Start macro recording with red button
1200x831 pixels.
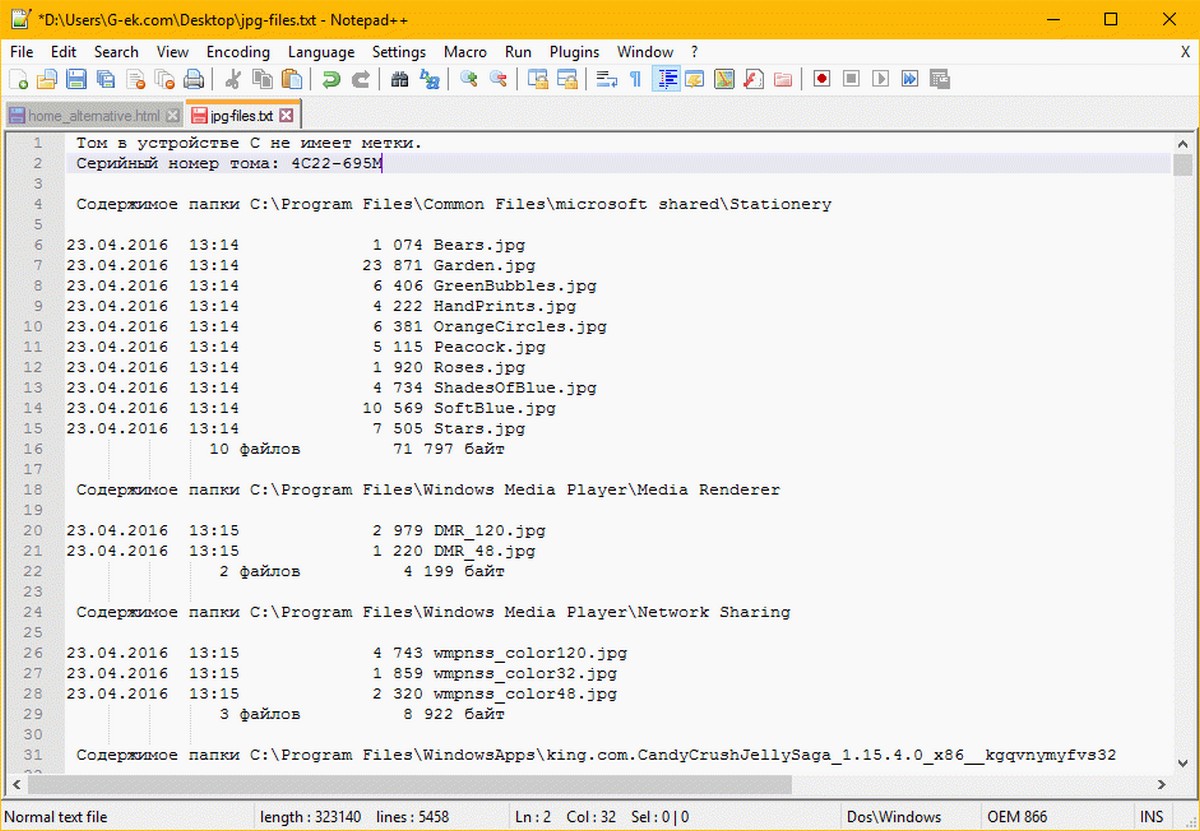(822, 79)
